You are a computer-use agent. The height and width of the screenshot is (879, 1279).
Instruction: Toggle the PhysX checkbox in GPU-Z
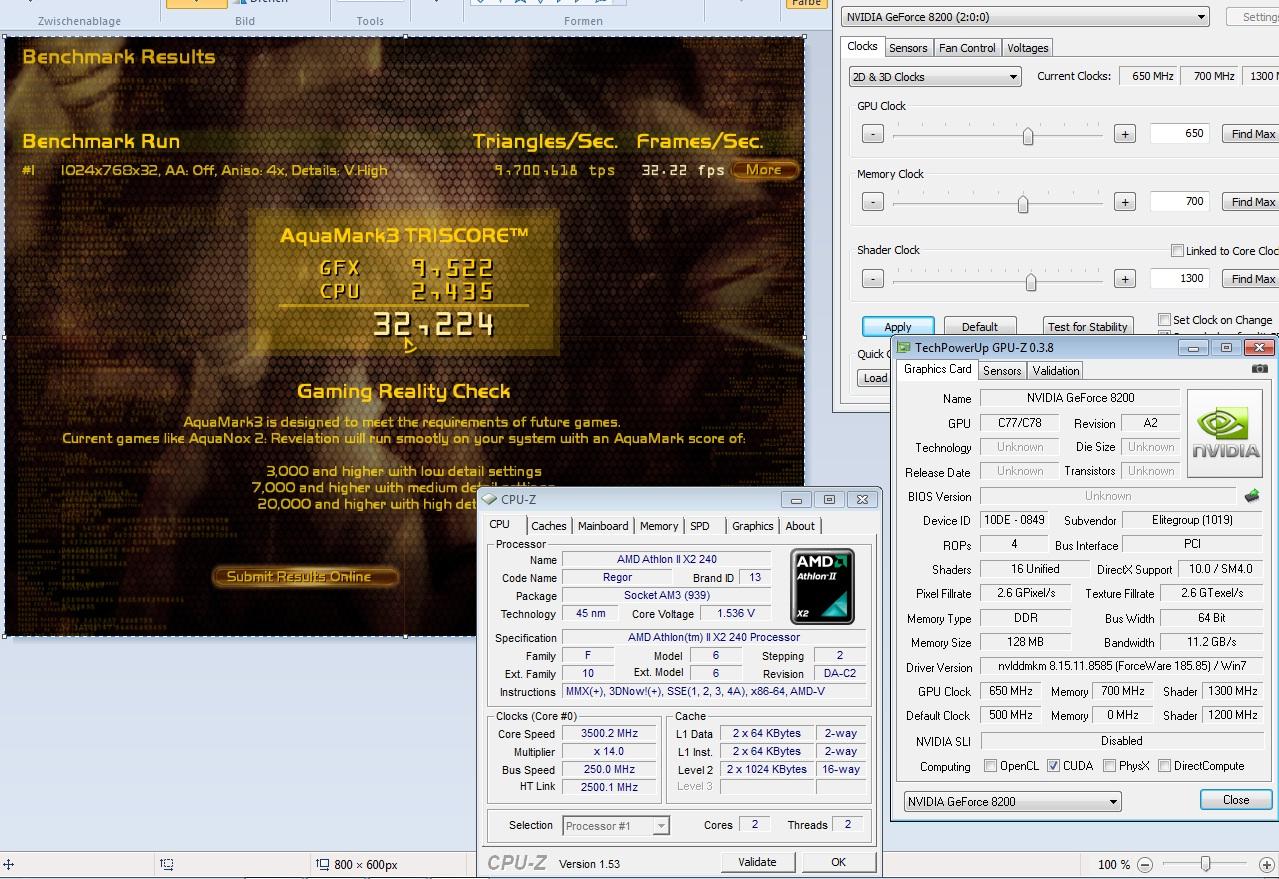point(1109,766)
